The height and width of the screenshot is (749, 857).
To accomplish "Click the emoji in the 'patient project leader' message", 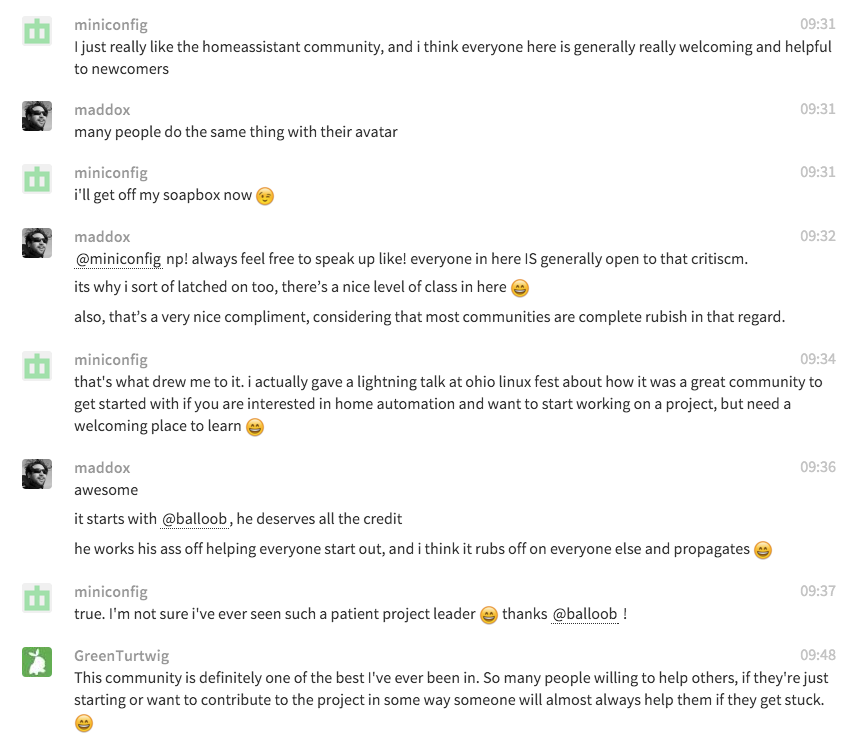I will [488, 615].
